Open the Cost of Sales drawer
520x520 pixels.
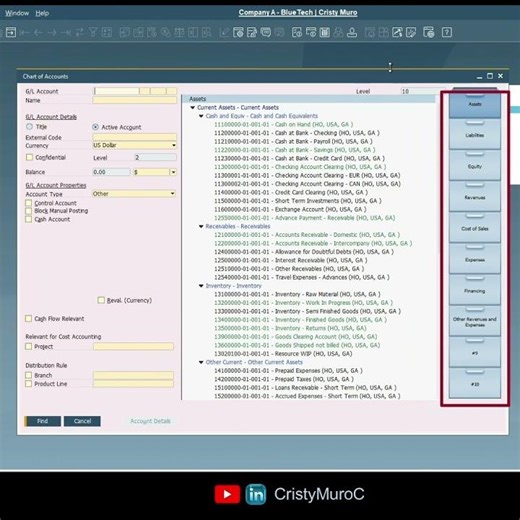475,228
